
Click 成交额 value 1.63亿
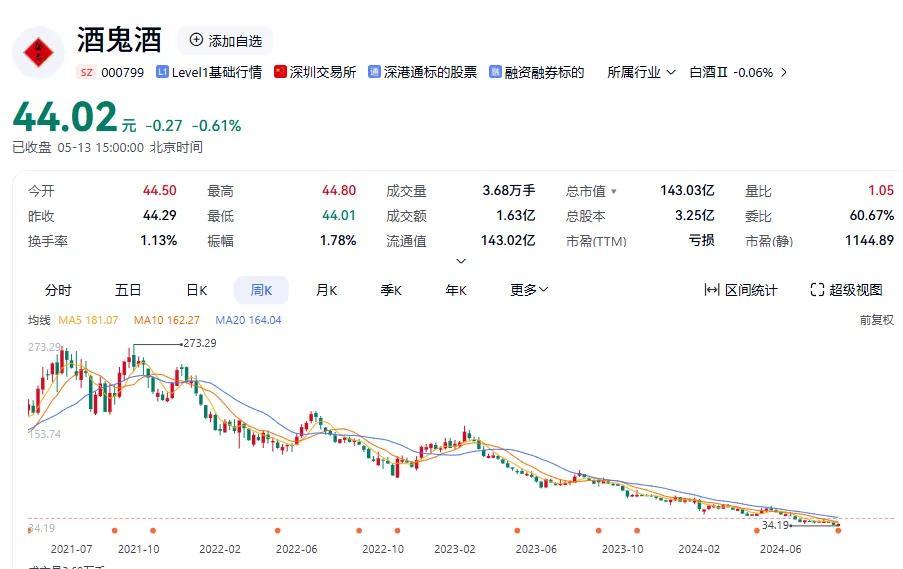[515, 215]
